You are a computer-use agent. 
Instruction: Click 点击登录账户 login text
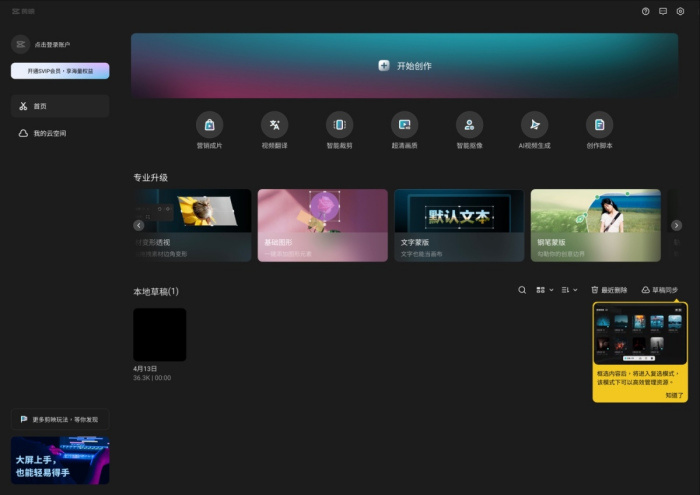point(52,45)
